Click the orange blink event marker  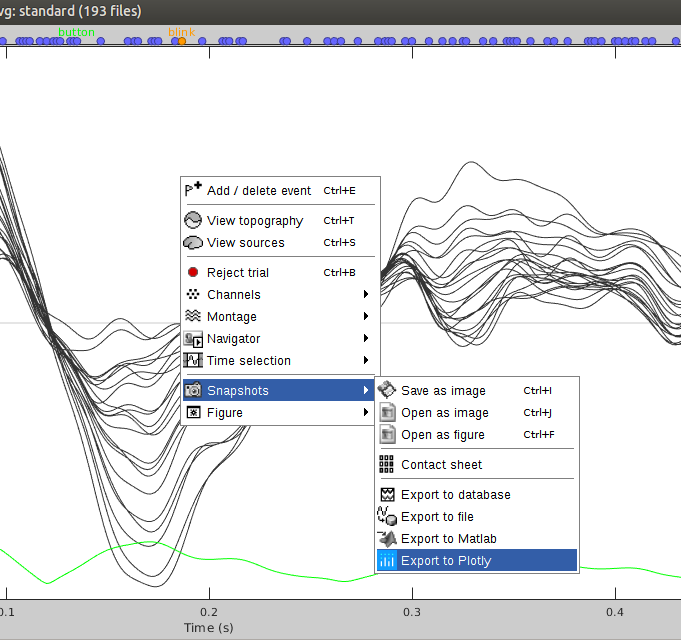click(x=181, y=41)
